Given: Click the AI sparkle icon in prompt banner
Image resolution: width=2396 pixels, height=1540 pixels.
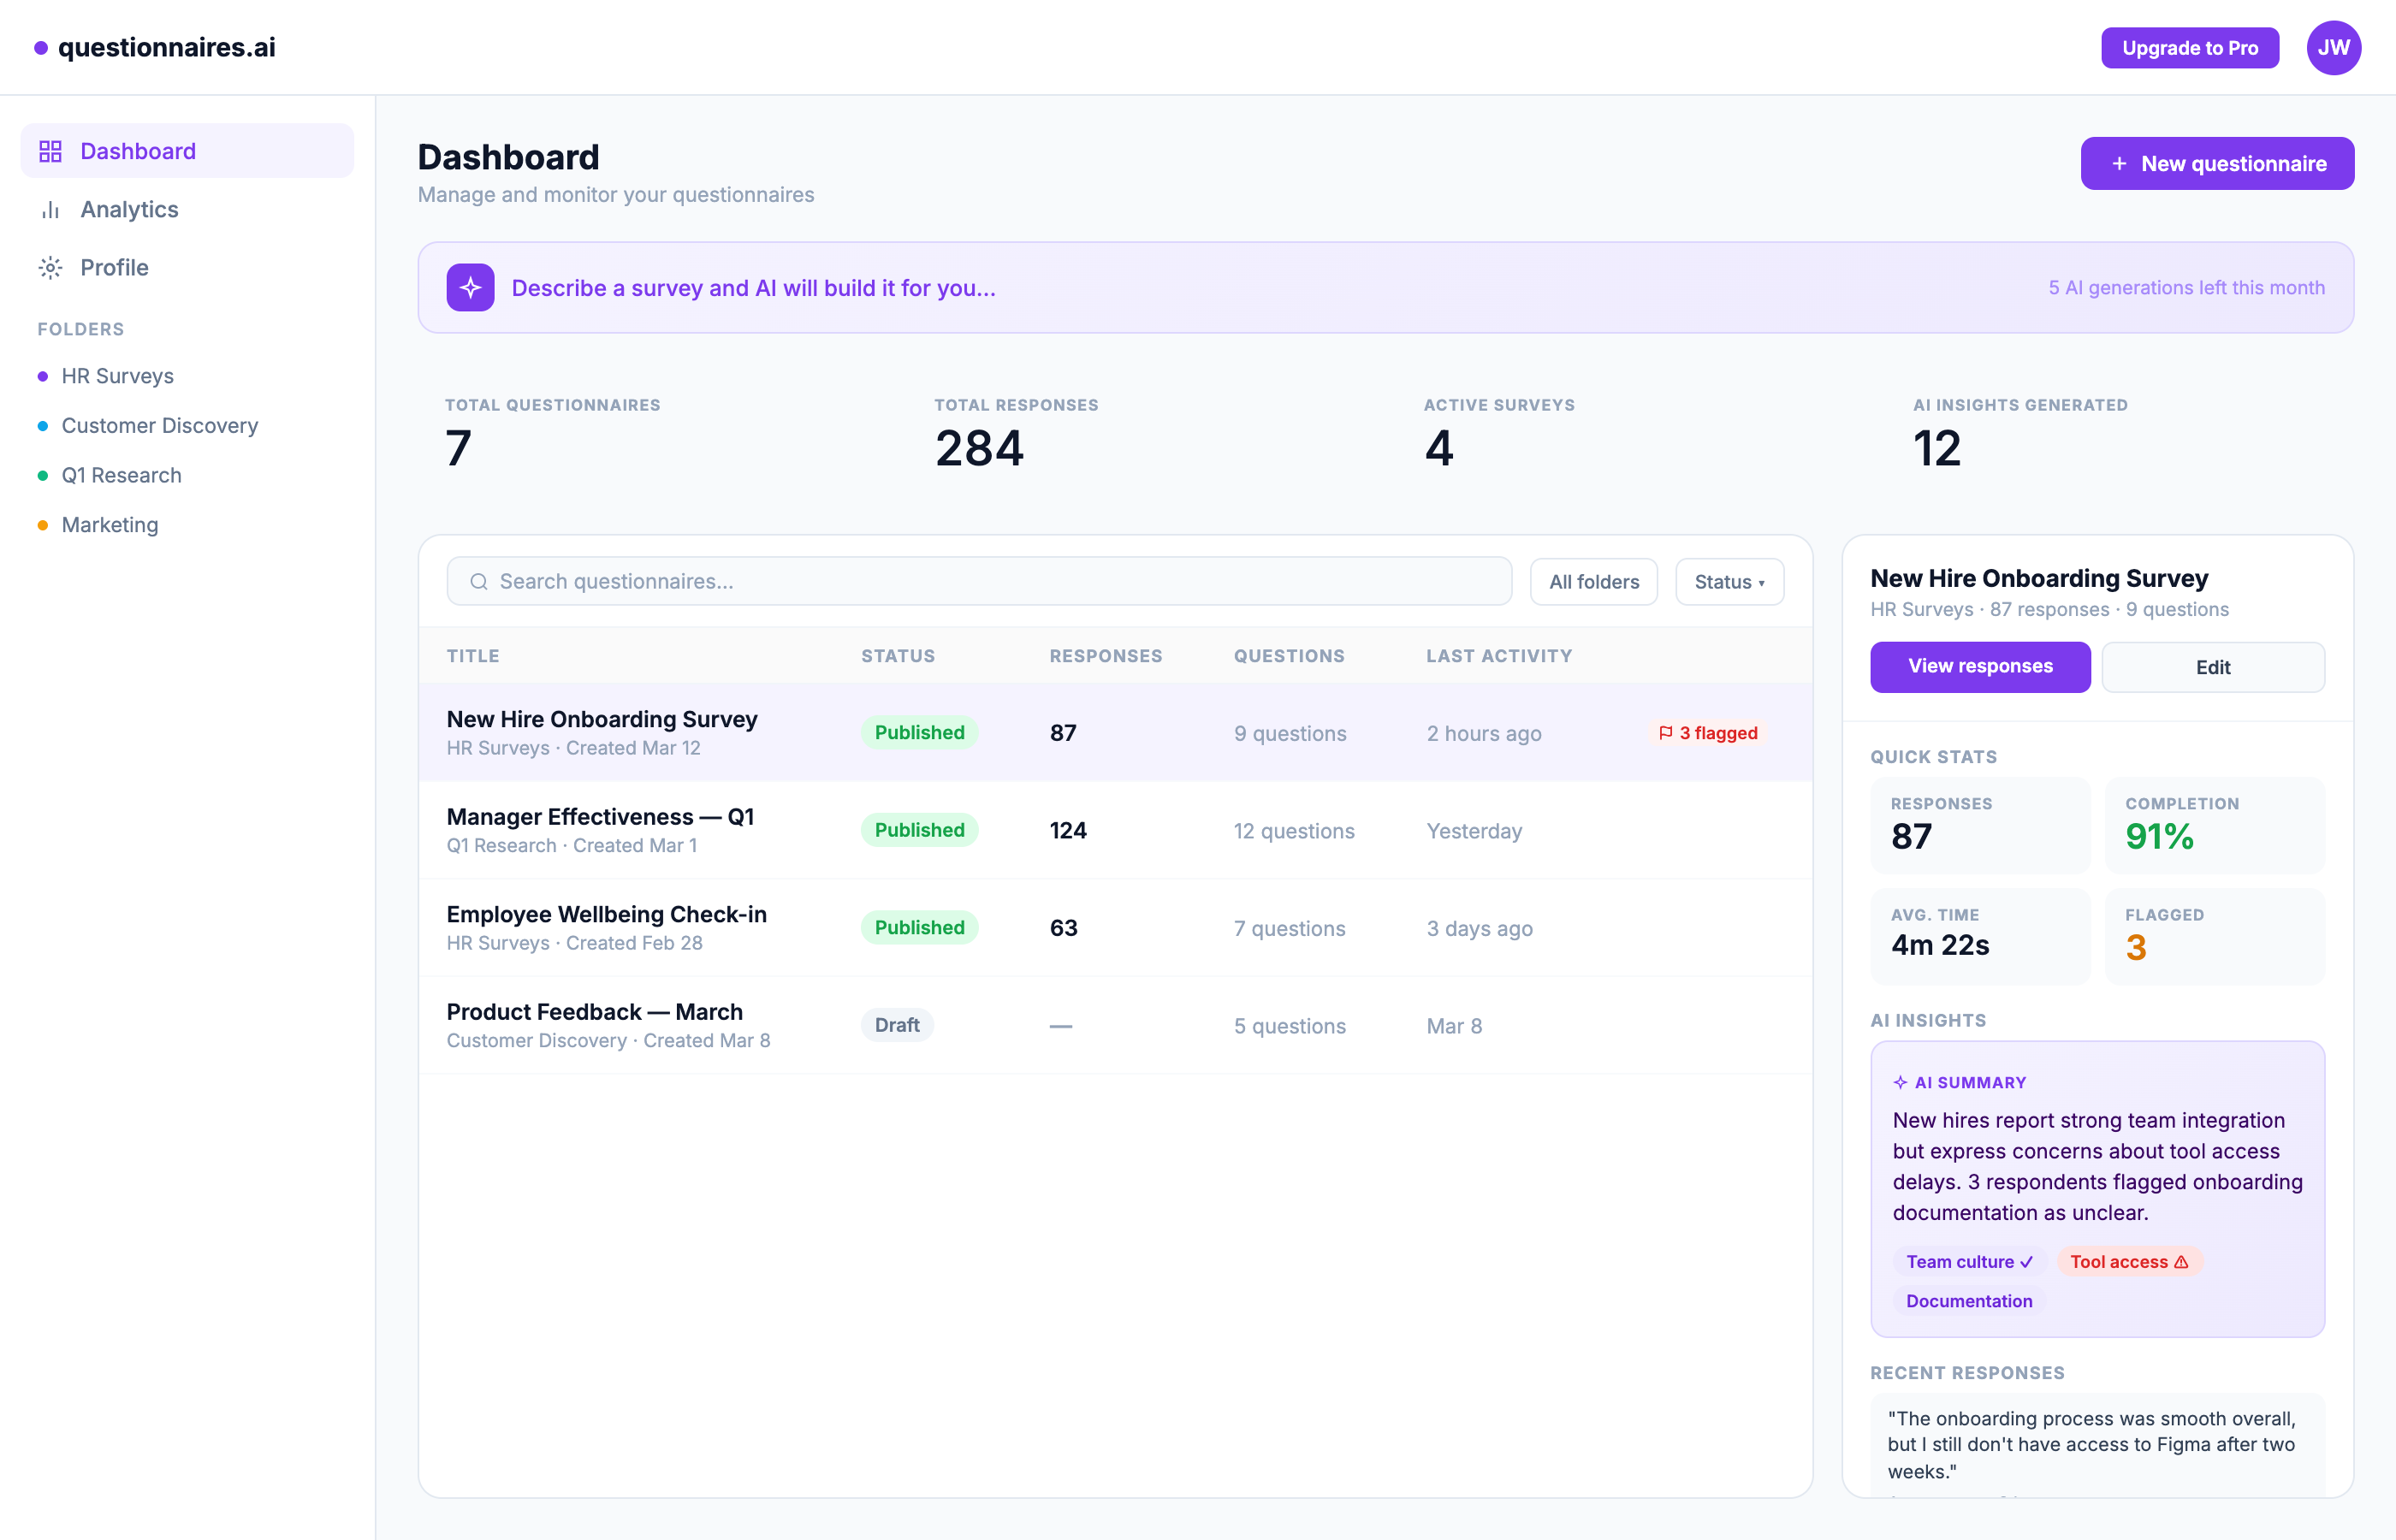Looking at the screenshot, I should click(470, 288).
